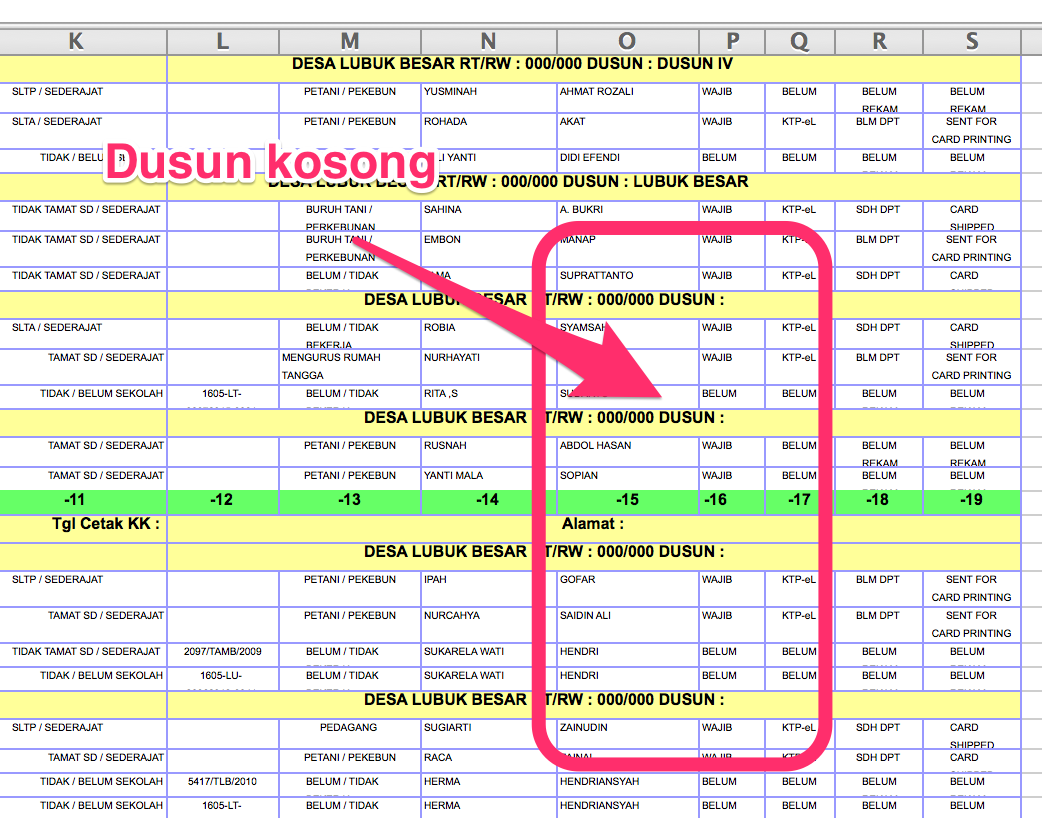Select 'HERMA' in the 5417/TLB/2010 row
This screenshot has width=1042, height=818.
[488, 785]
